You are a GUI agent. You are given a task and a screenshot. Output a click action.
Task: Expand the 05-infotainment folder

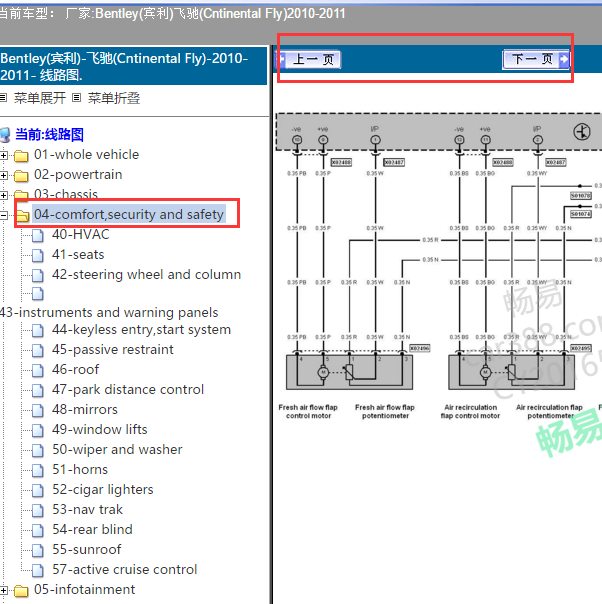pyautogui.click(x=4, y=590)
